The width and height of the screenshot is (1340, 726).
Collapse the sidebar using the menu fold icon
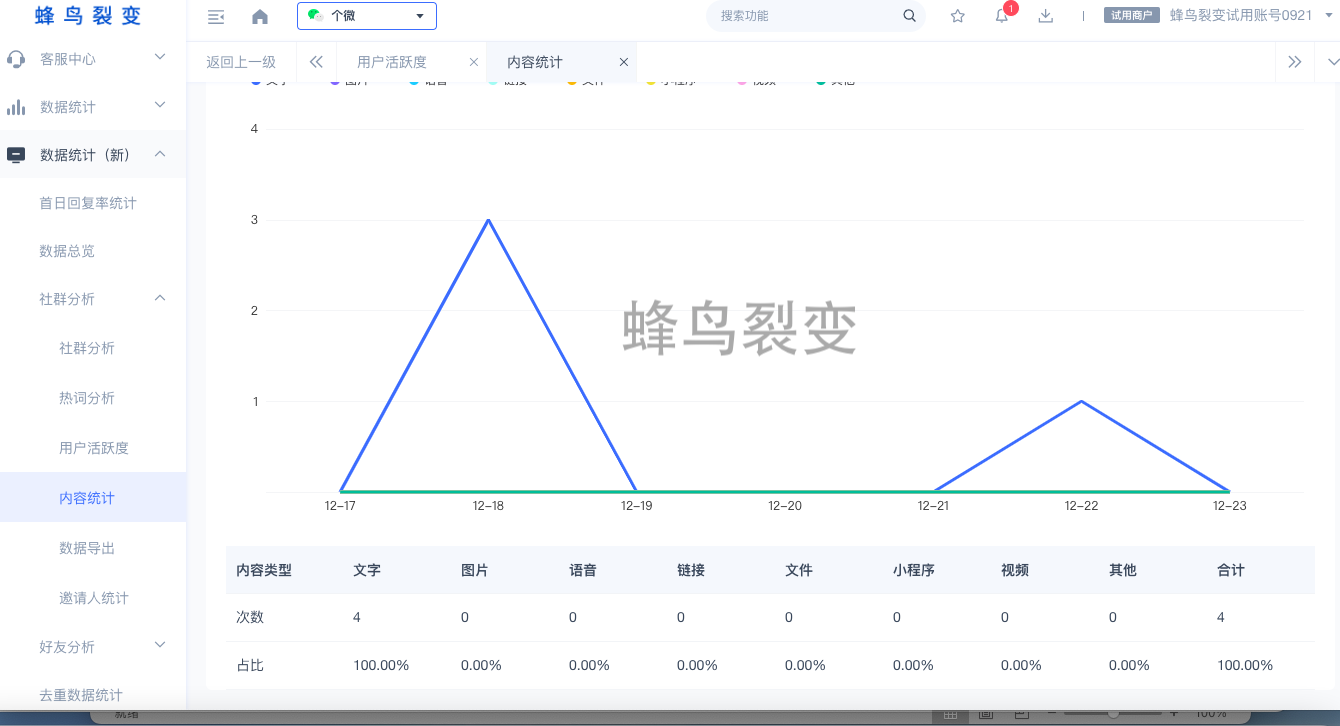pos(215,16)
